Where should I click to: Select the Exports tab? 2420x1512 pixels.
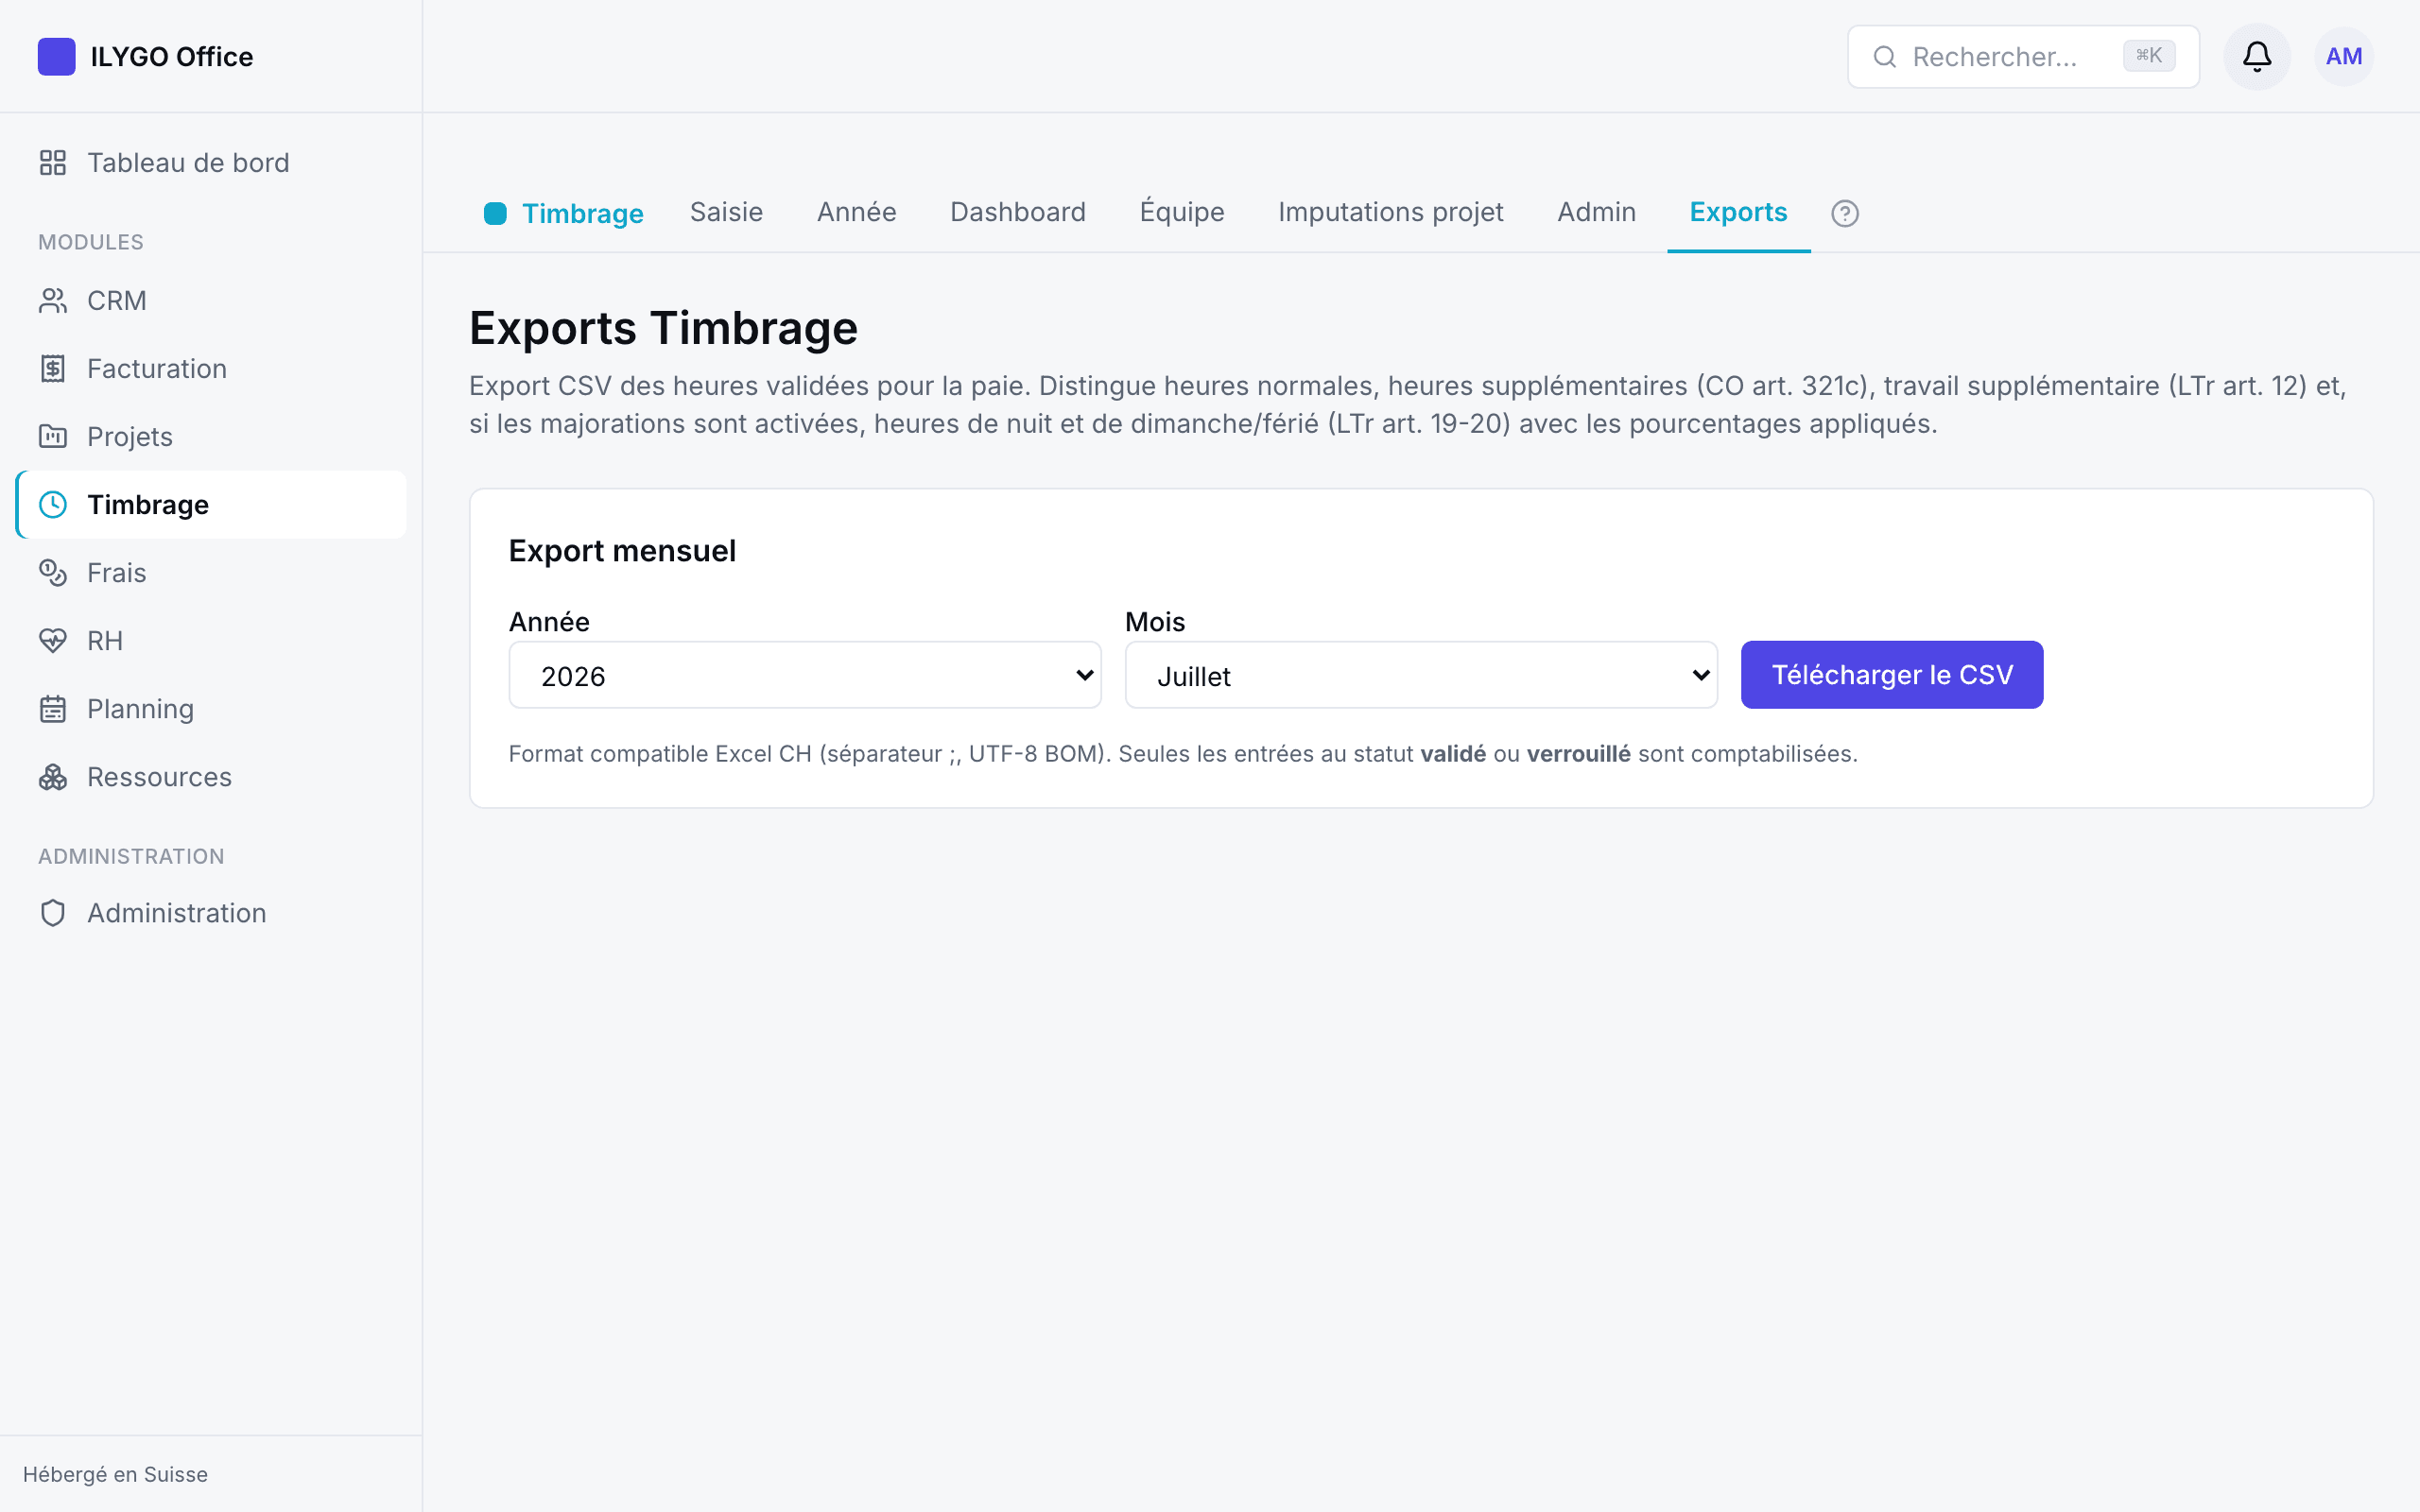click(x=1738, y=212)
